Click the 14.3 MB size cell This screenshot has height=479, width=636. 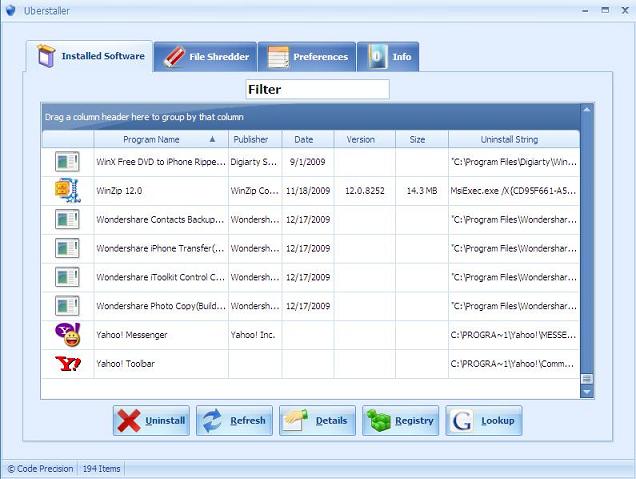(x=422, y=191)
